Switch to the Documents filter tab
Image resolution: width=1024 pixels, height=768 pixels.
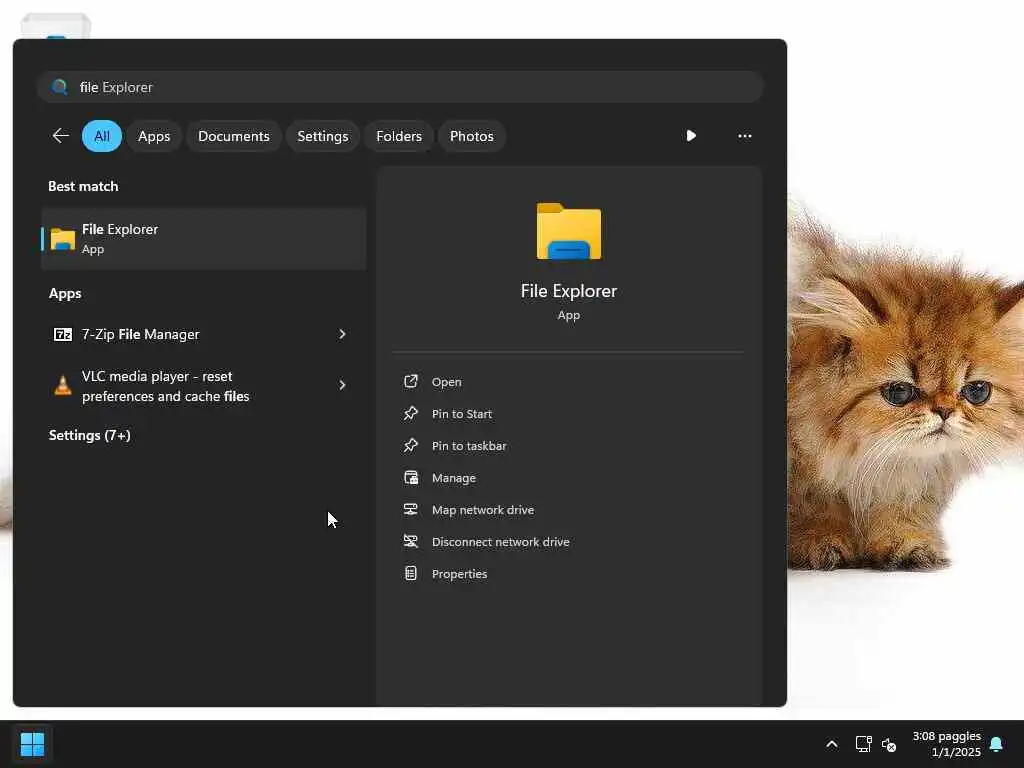234,136
